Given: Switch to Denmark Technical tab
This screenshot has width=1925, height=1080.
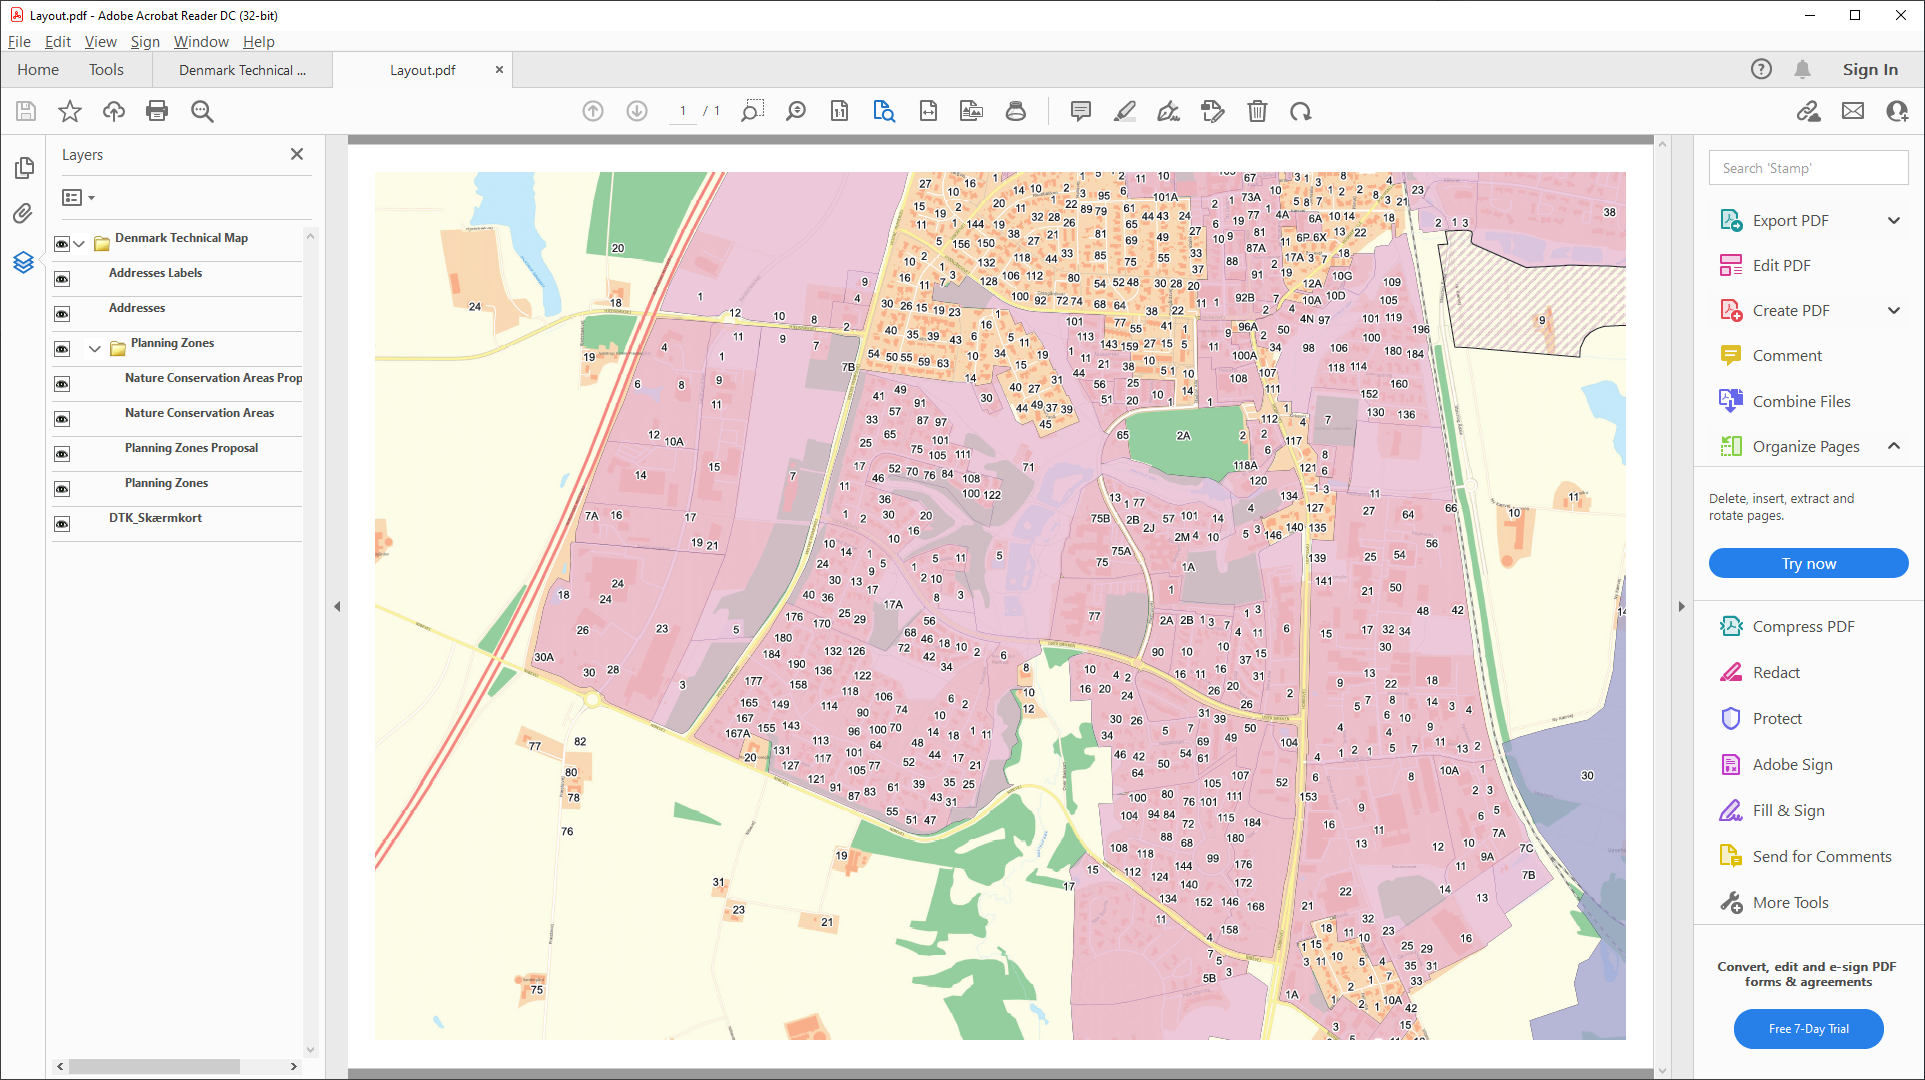Looking at the screenshot, I should (242, 70).
